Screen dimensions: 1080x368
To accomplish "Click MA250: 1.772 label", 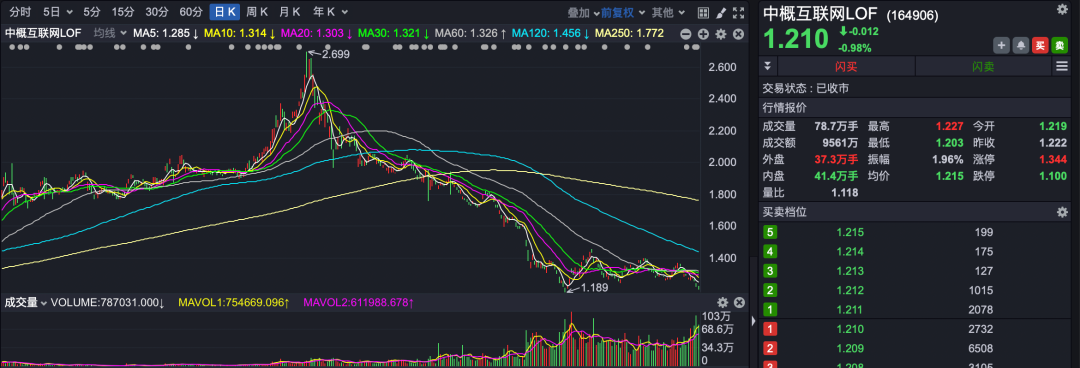I will [630, 33].
